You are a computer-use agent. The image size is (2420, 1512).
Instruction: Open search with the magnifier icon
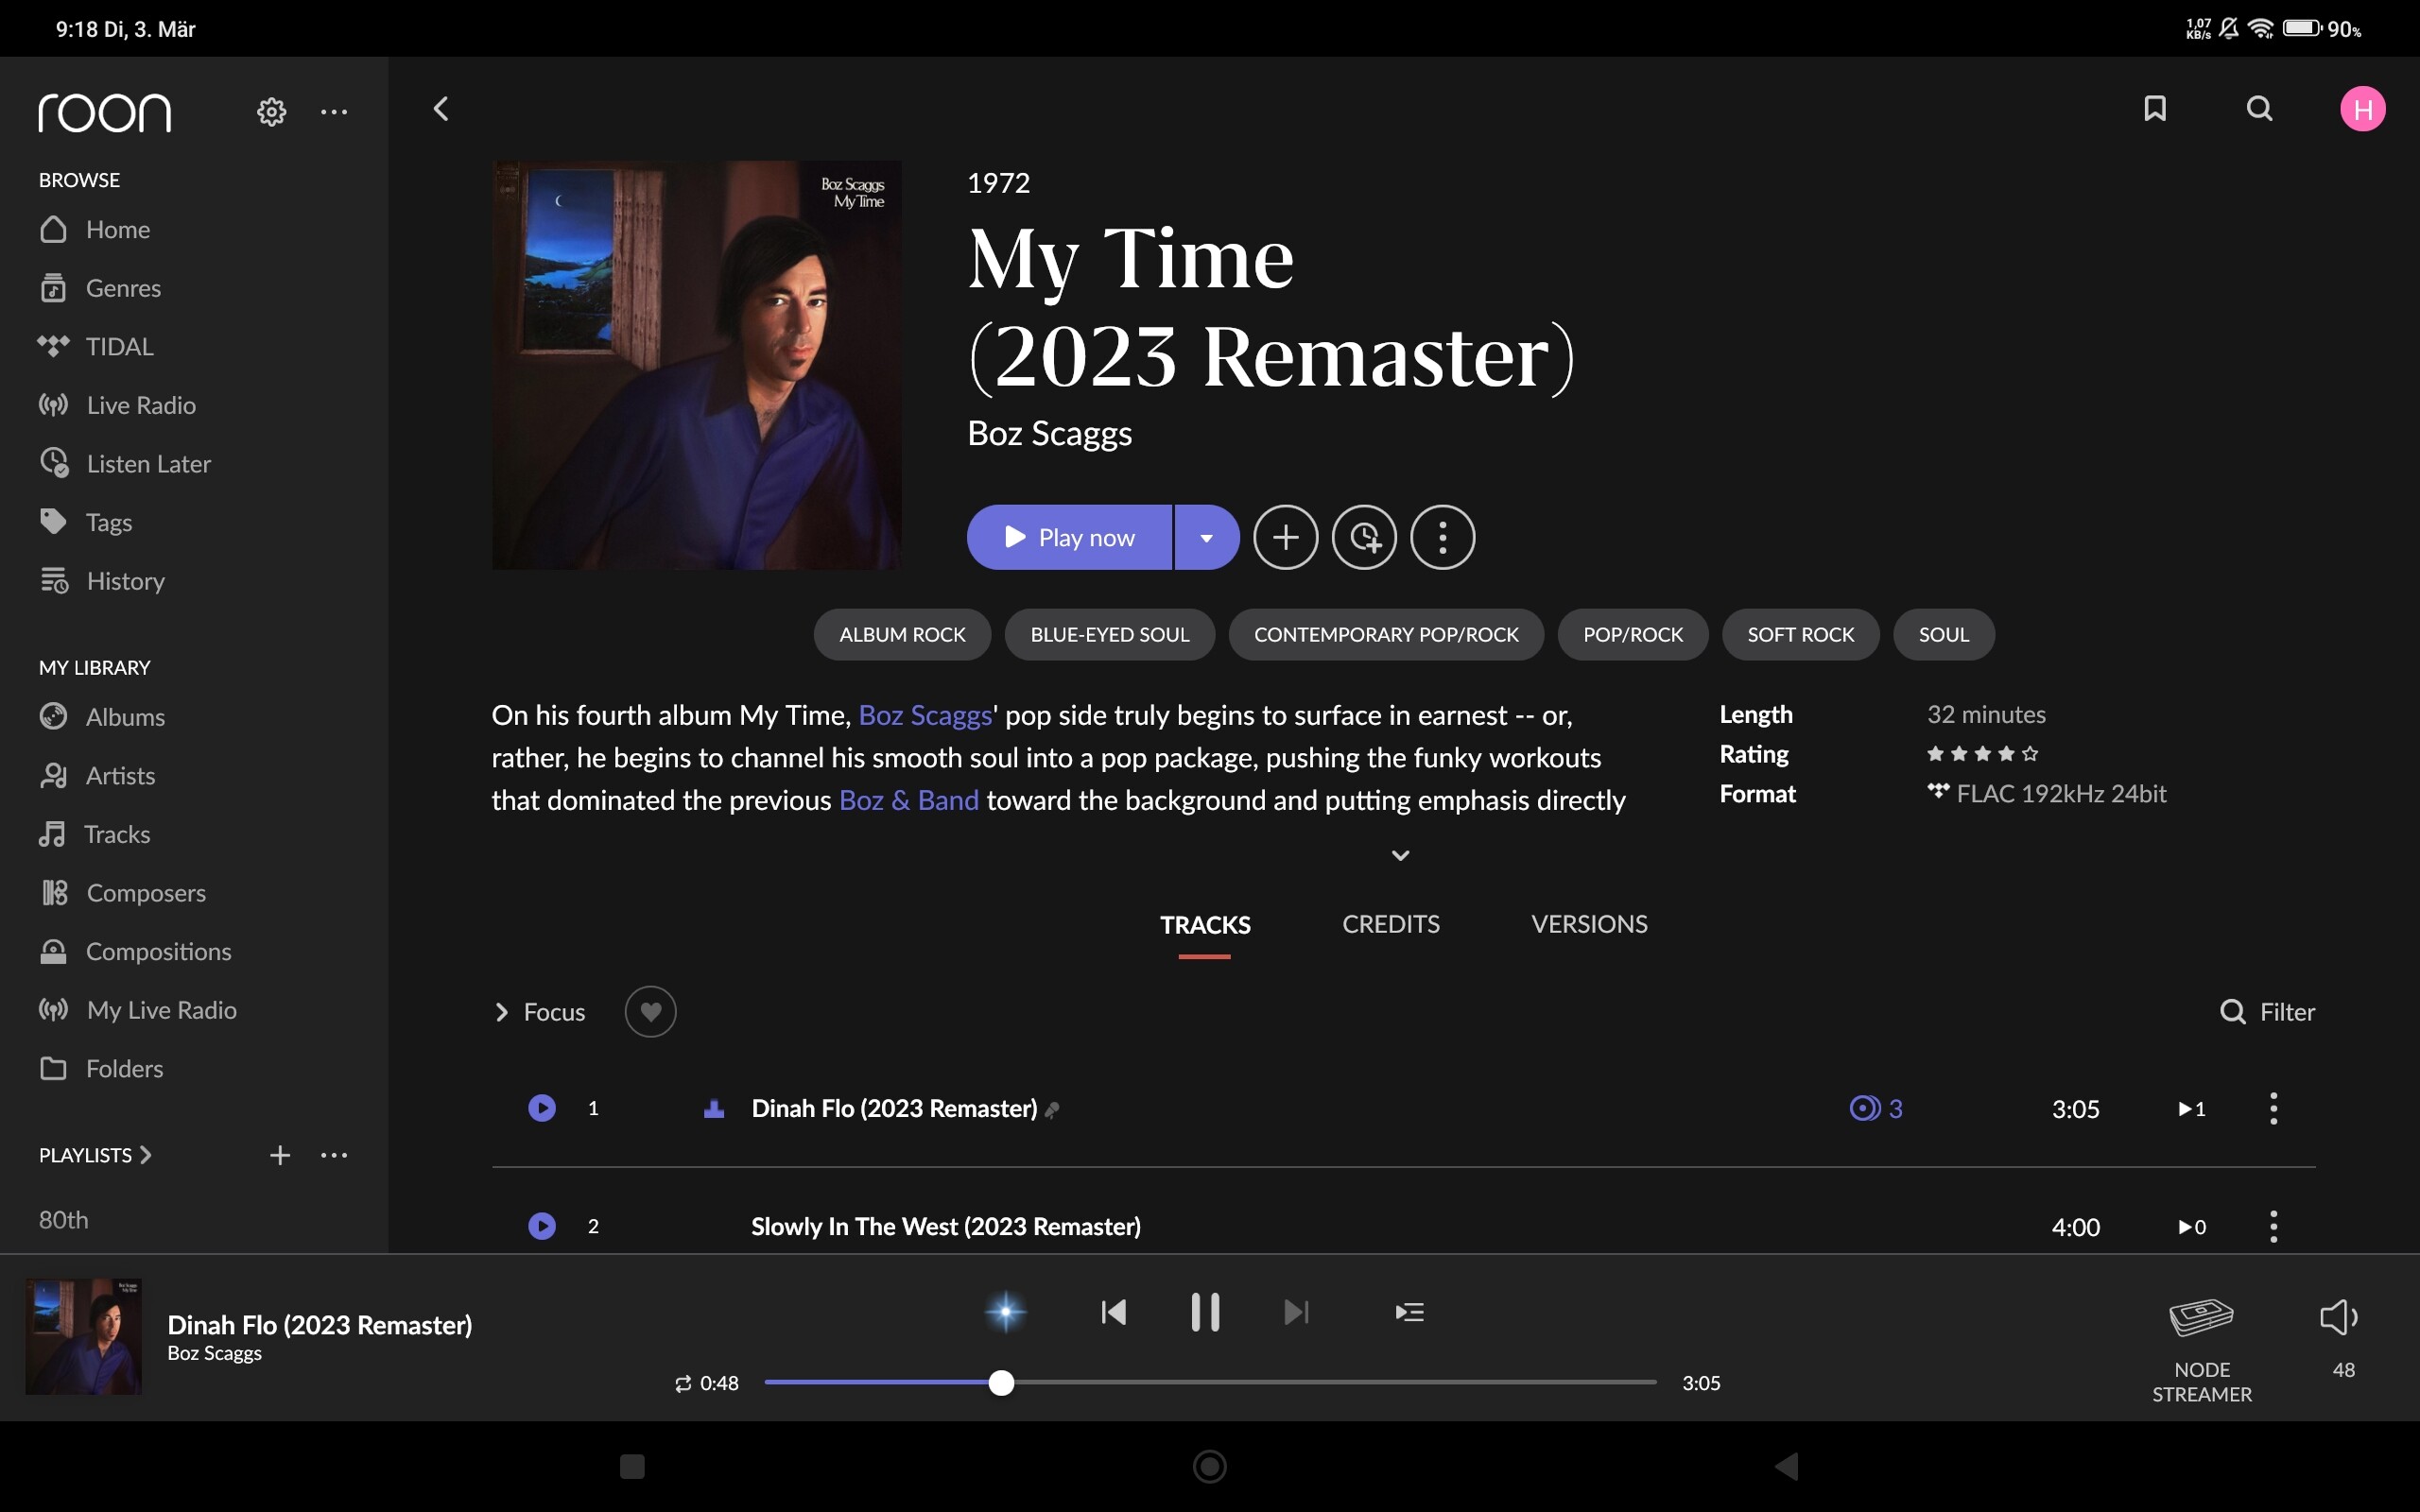[x=2259, y=108]
